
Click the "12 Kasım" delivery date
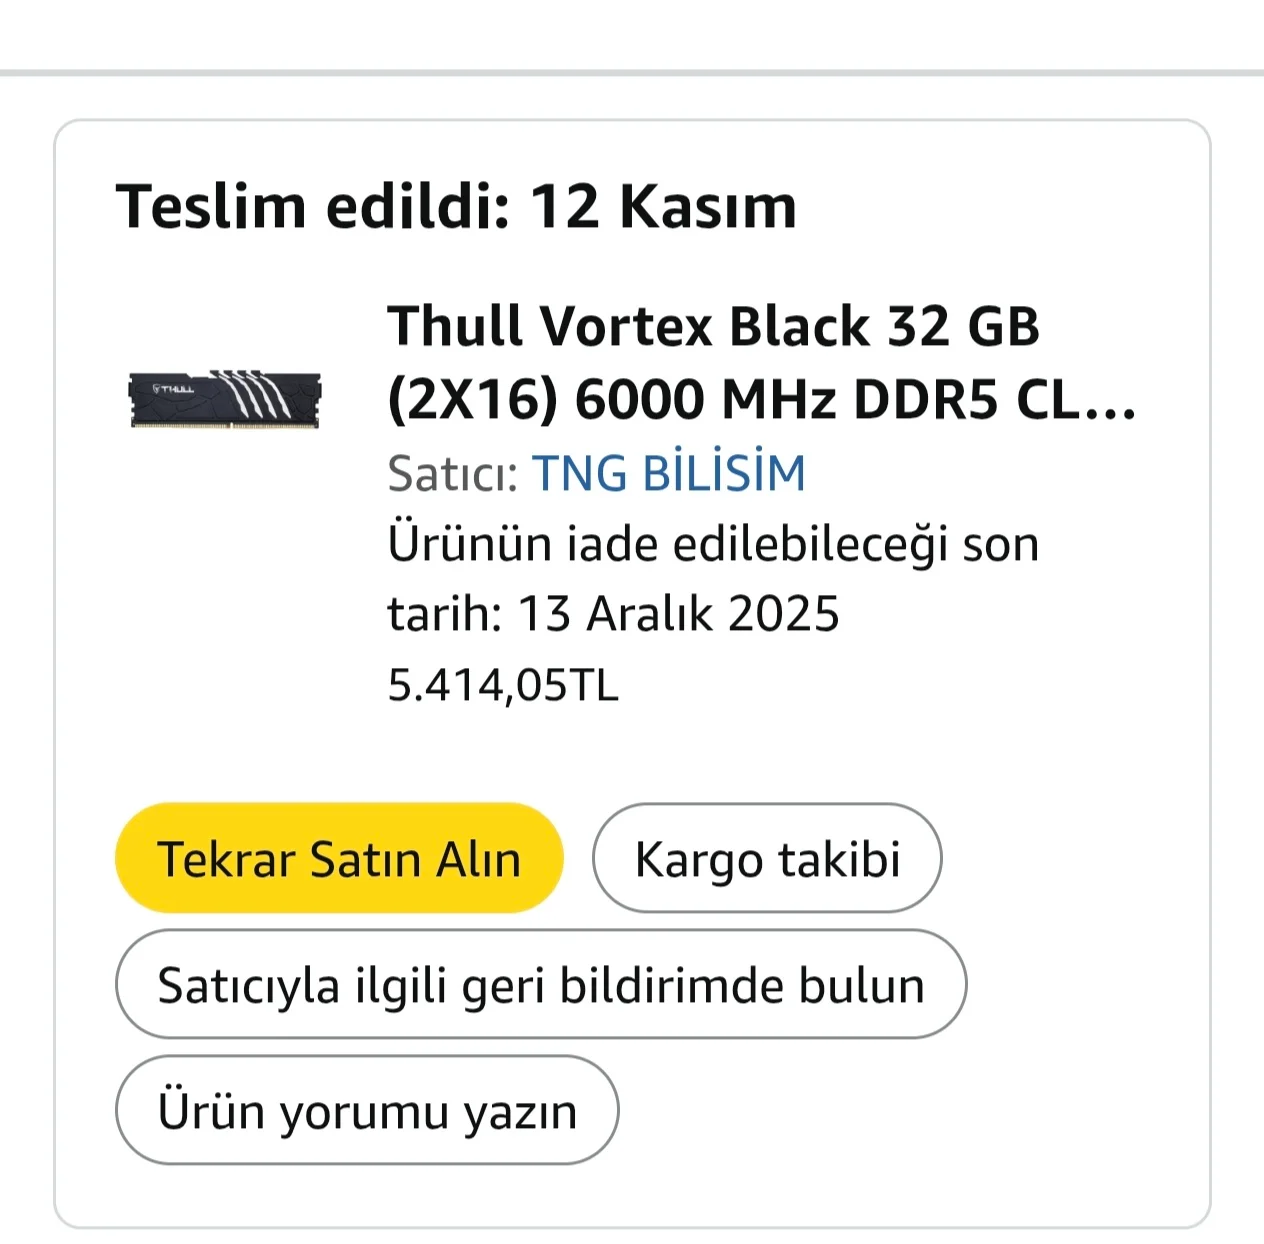coord(663,206)
